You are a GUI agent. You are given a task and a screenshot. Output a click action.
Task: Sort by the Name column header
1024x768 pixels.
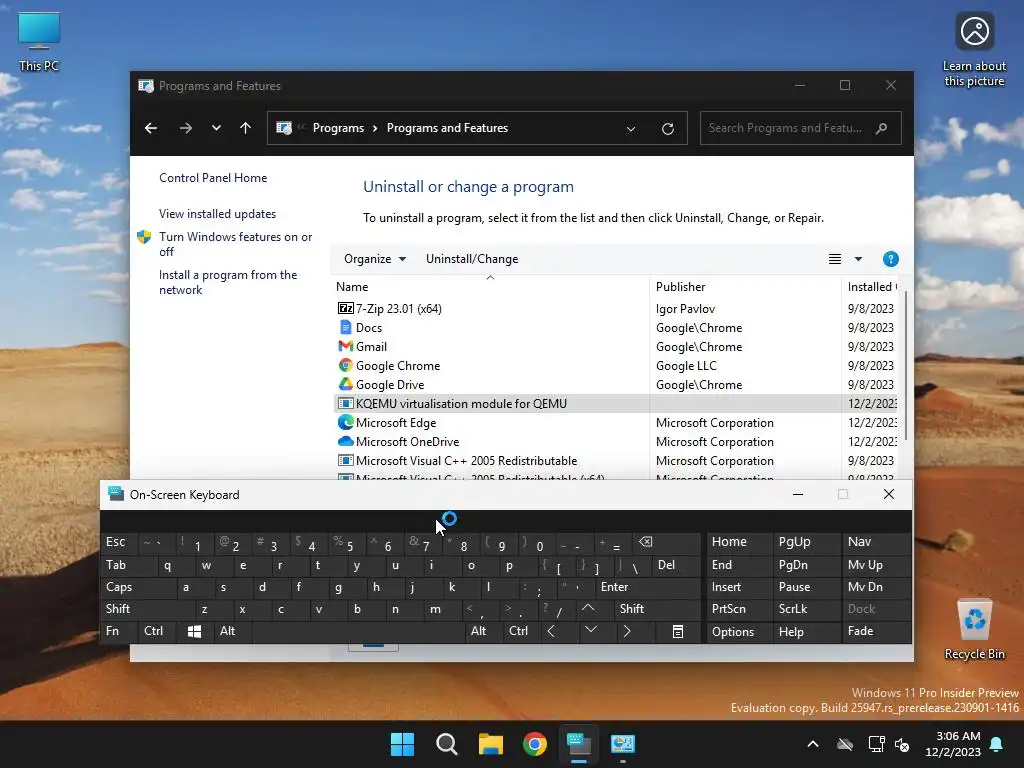coord(491,287)
